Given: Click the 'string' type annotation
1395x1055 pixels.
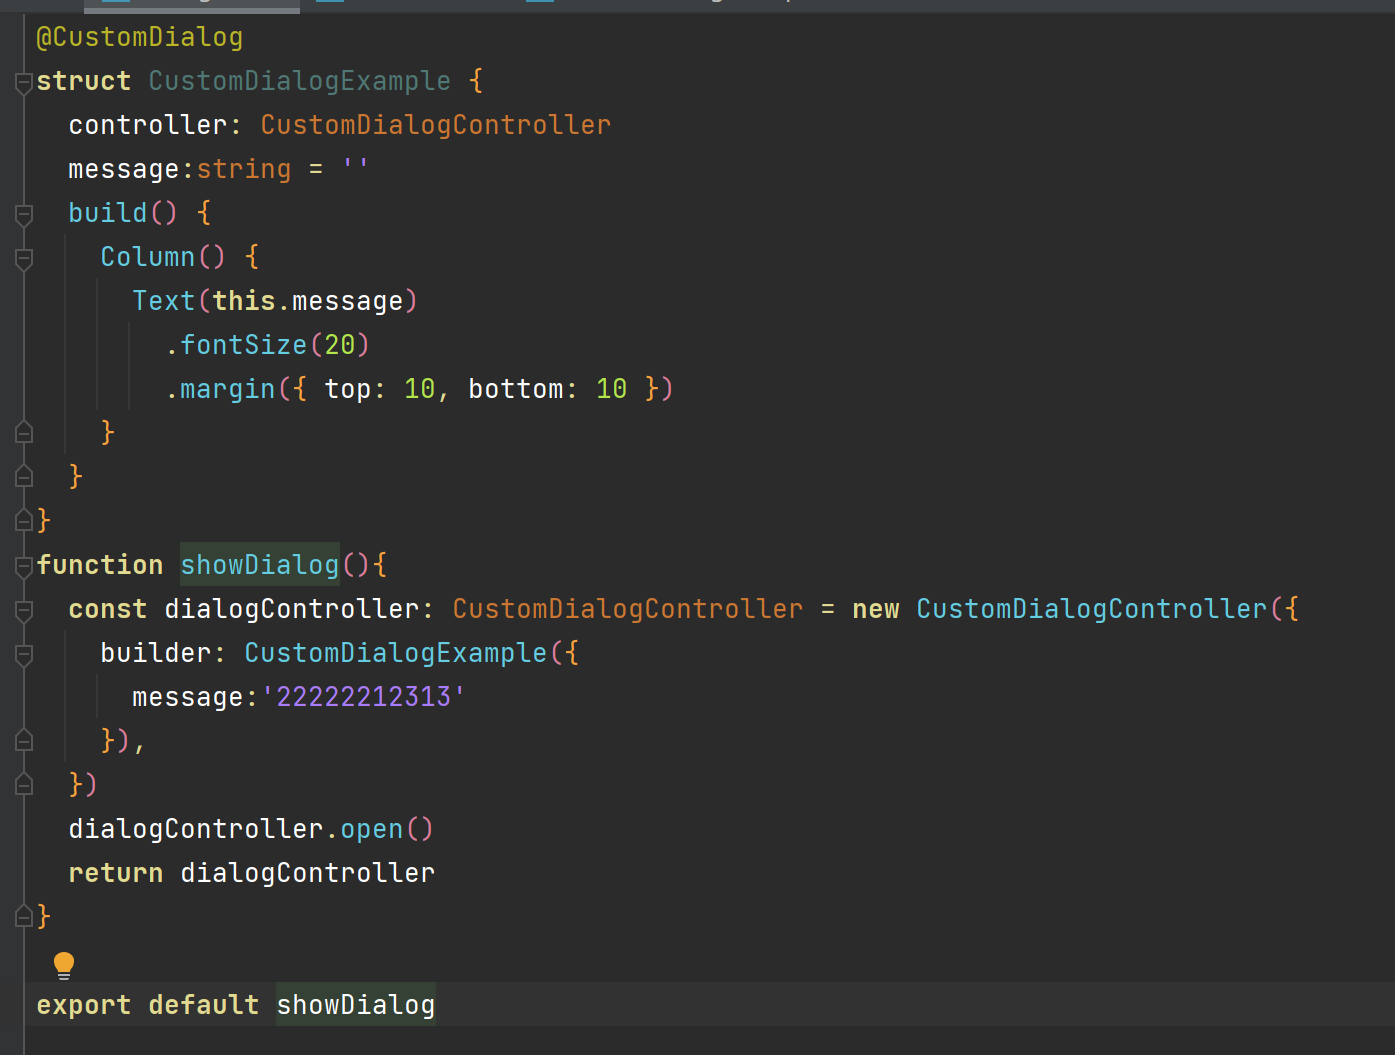Looking at the screenshot, I should (244, 169).
